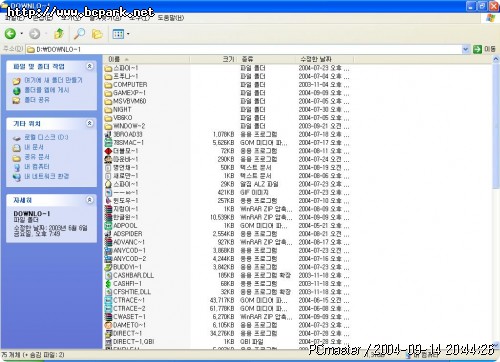The height and width of the screenshot is (362, 500).
Task: Select the CASHBAR.DLL file icon
Action: coord(108,275)
